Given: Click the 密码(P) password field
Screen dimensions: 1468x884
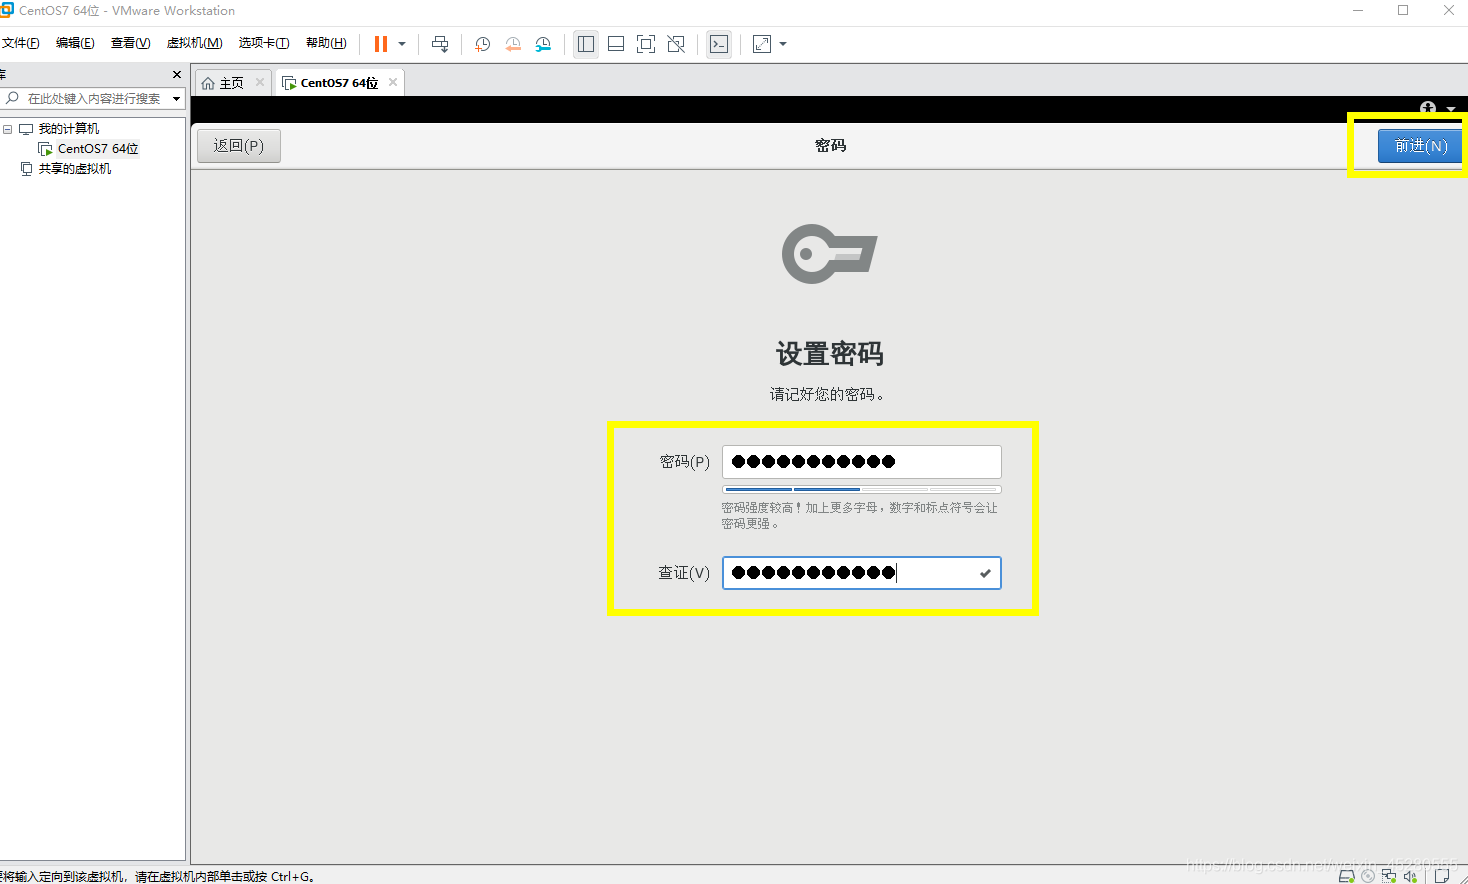Looking at the screenshot, I should point(862,462).
